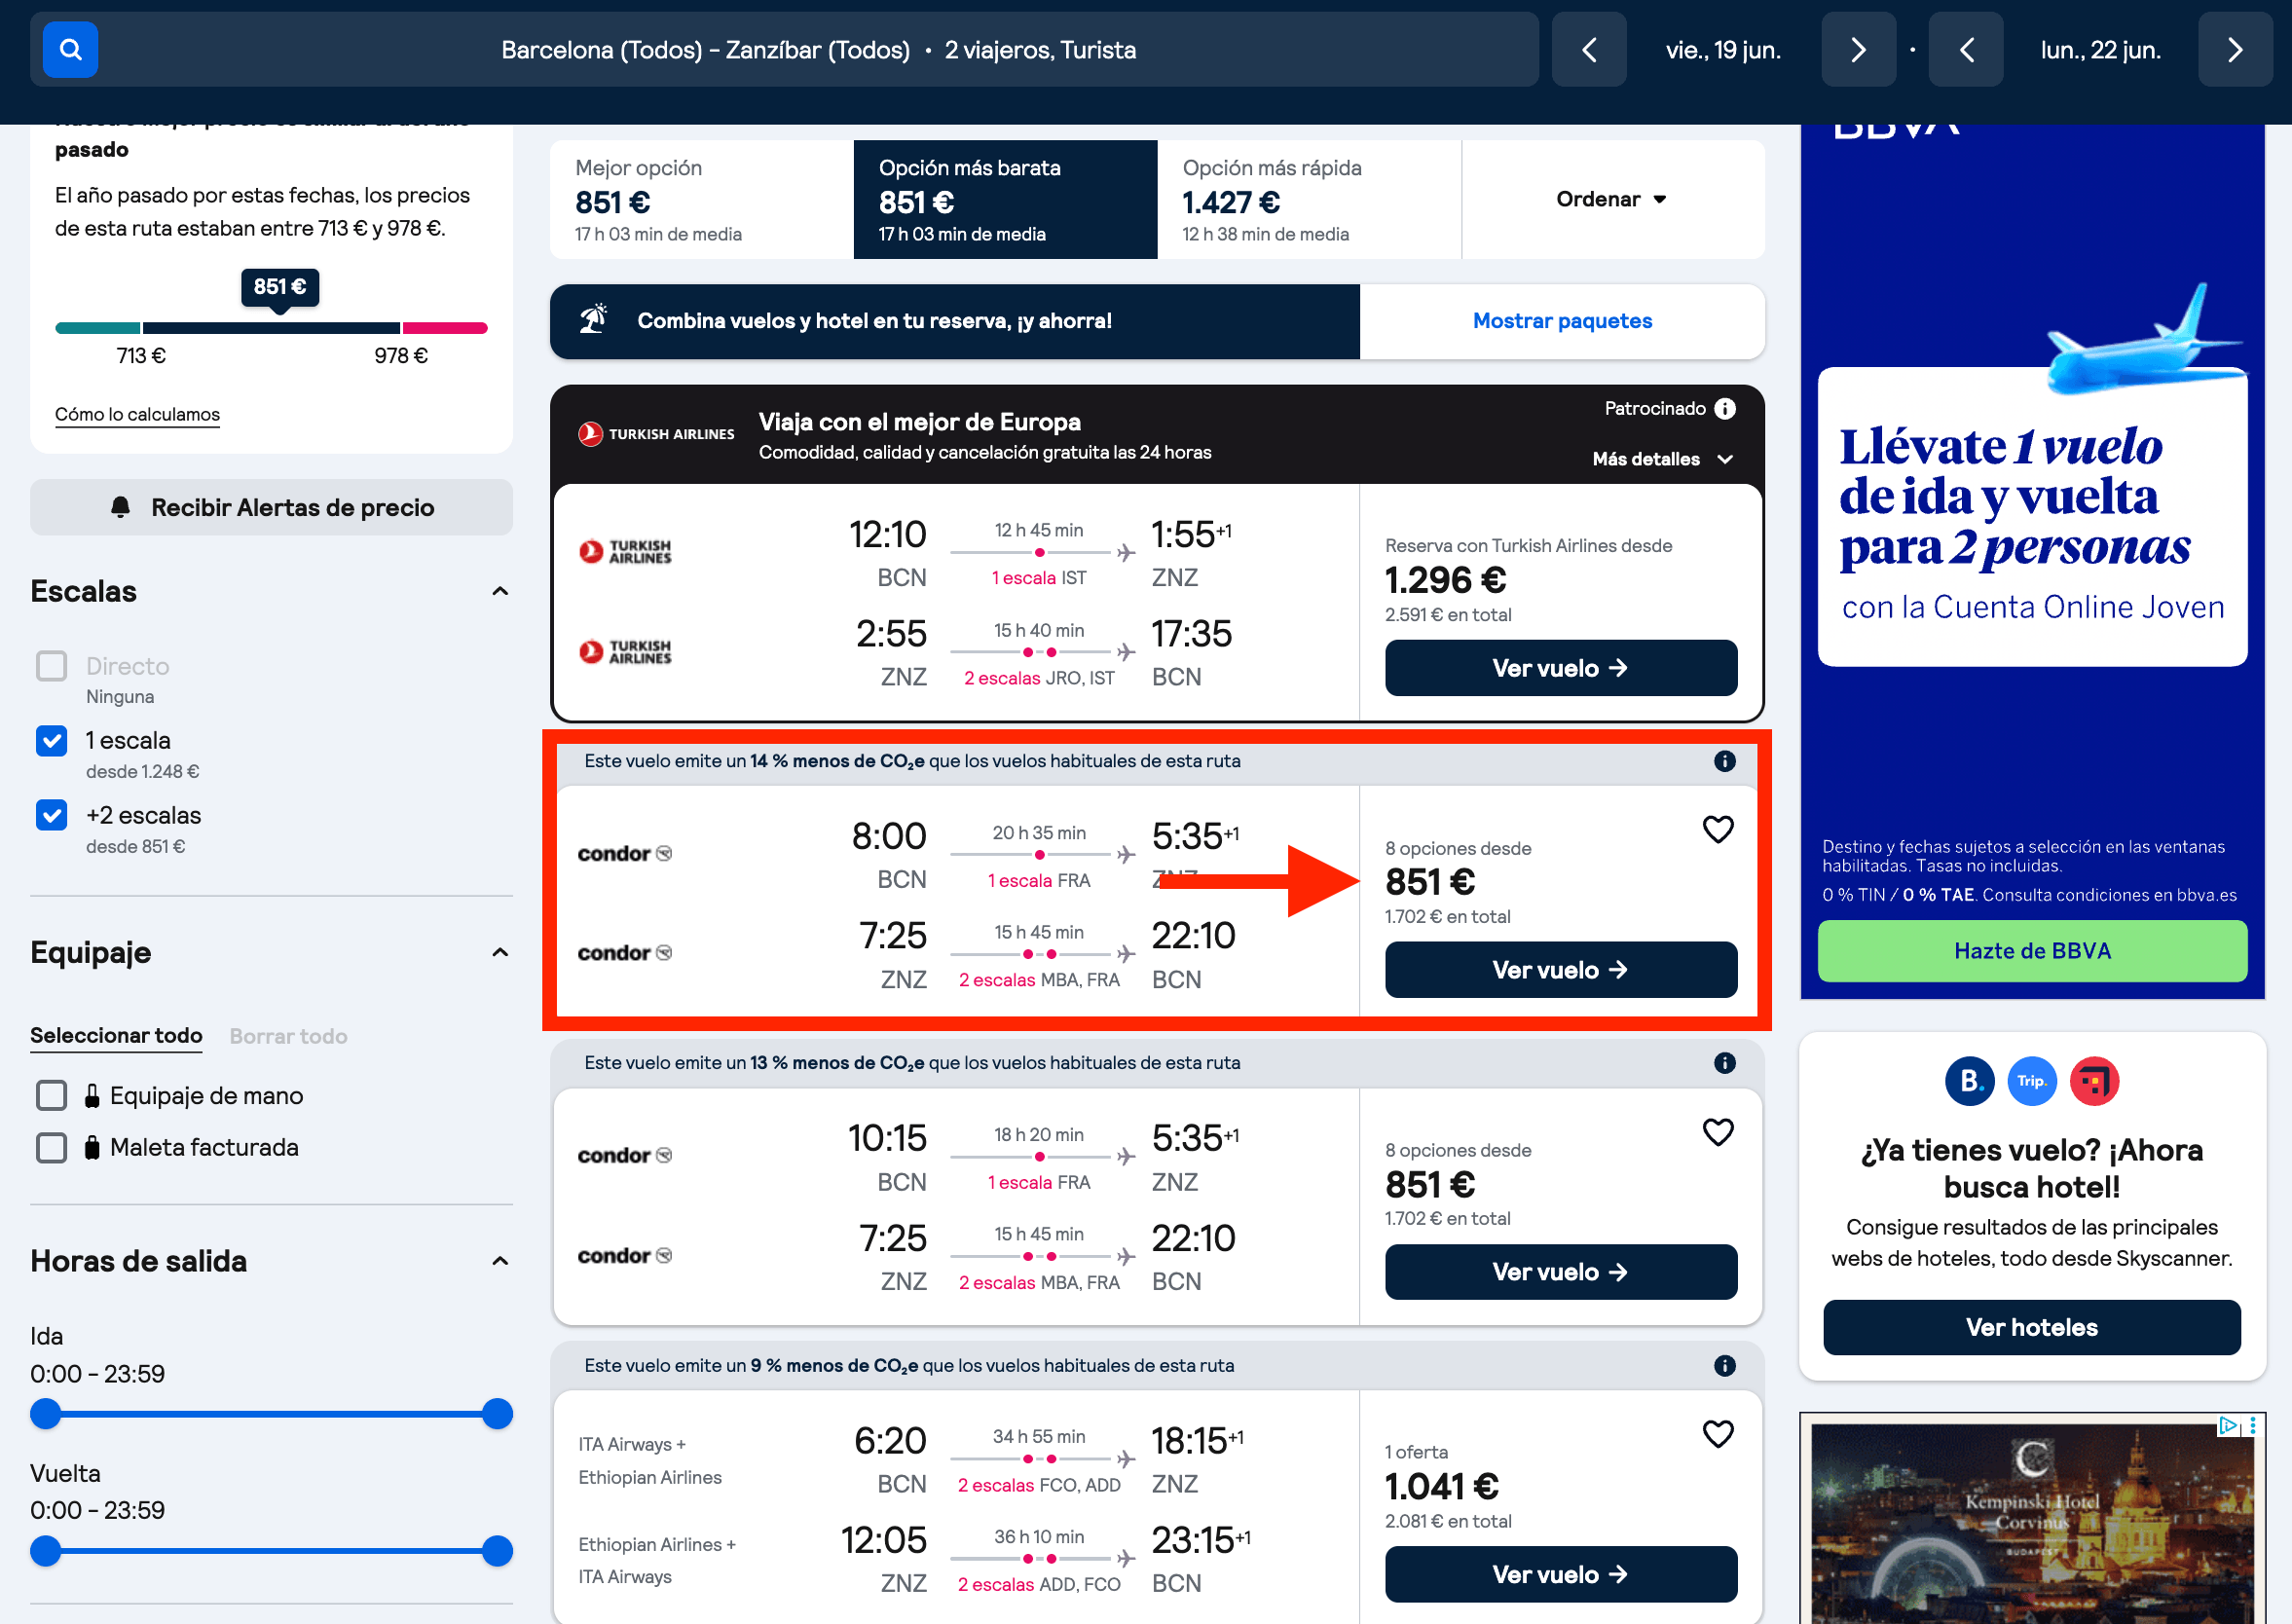Collapse the Horas de salida section
Viewport: 2292px width, 1624px height.
pos(500,1261)
